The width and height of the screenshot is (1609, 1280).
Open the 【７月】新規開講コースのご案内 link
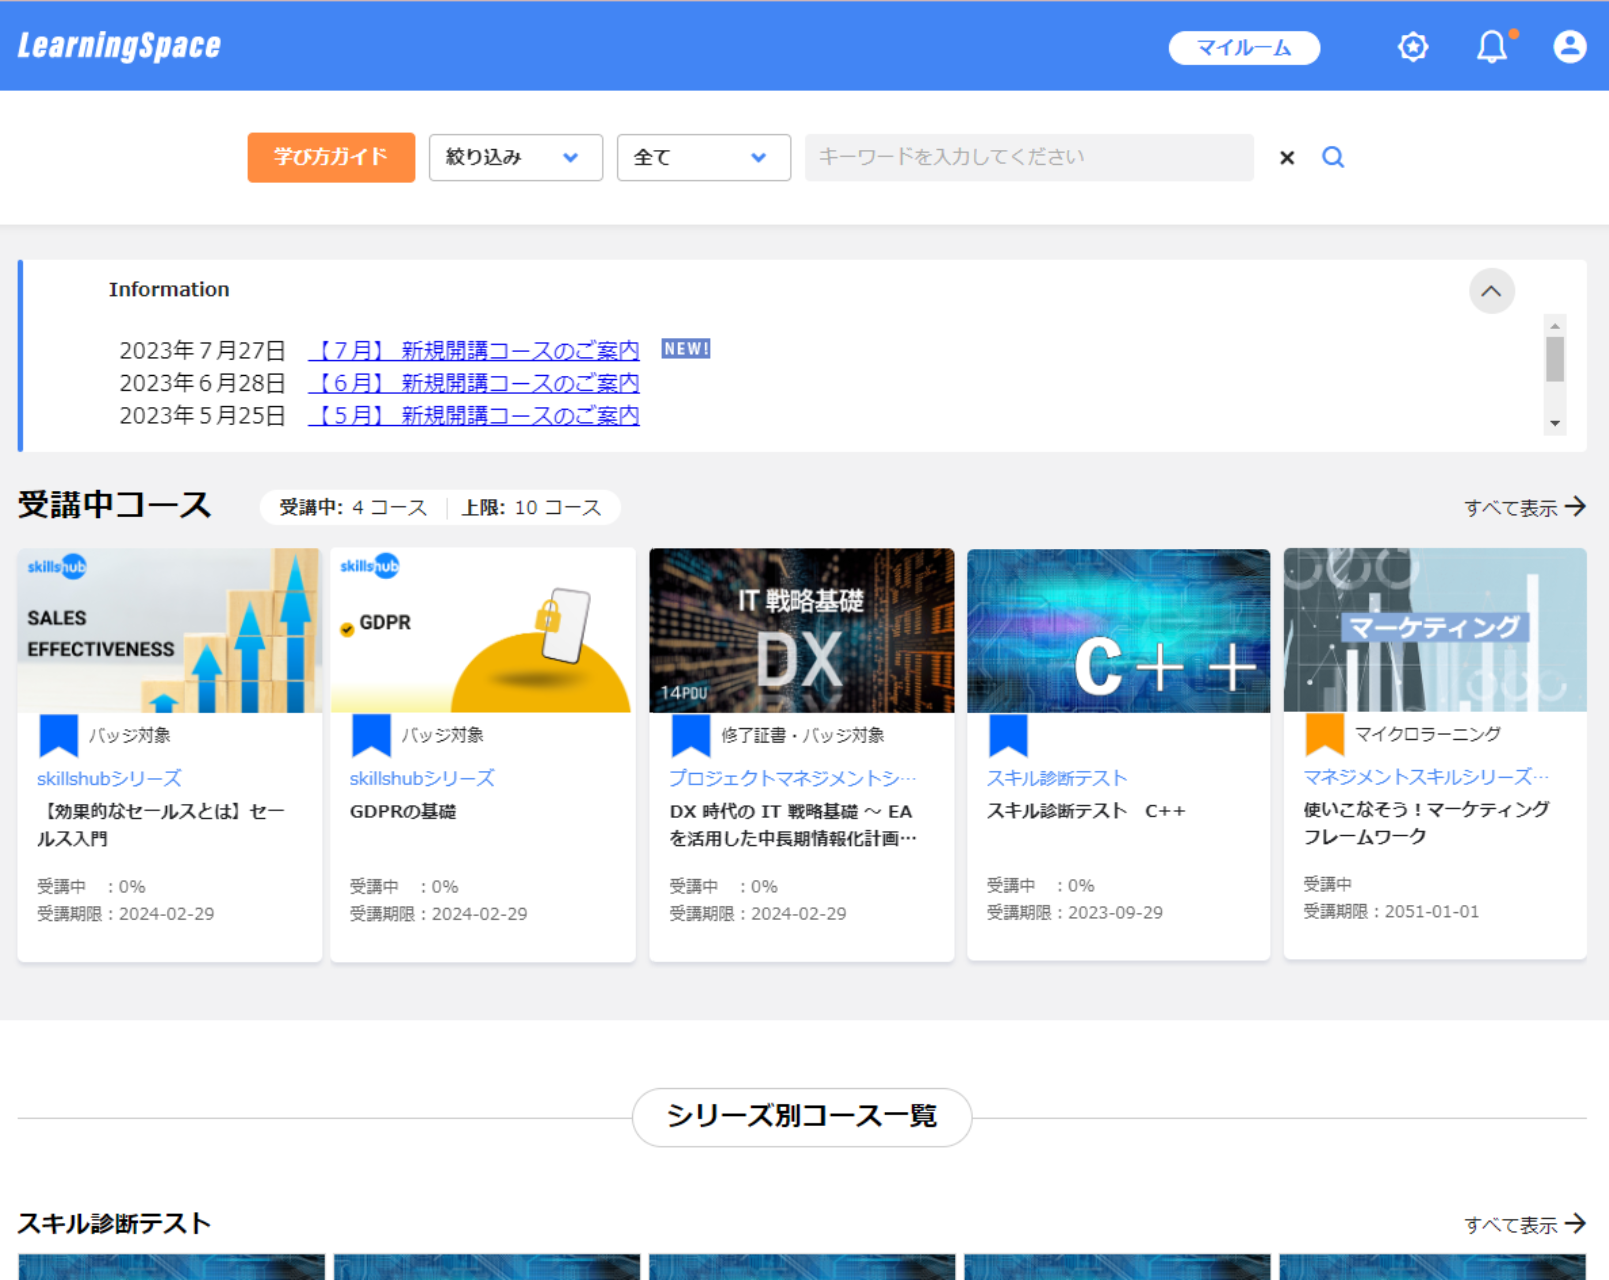point(477,350)
